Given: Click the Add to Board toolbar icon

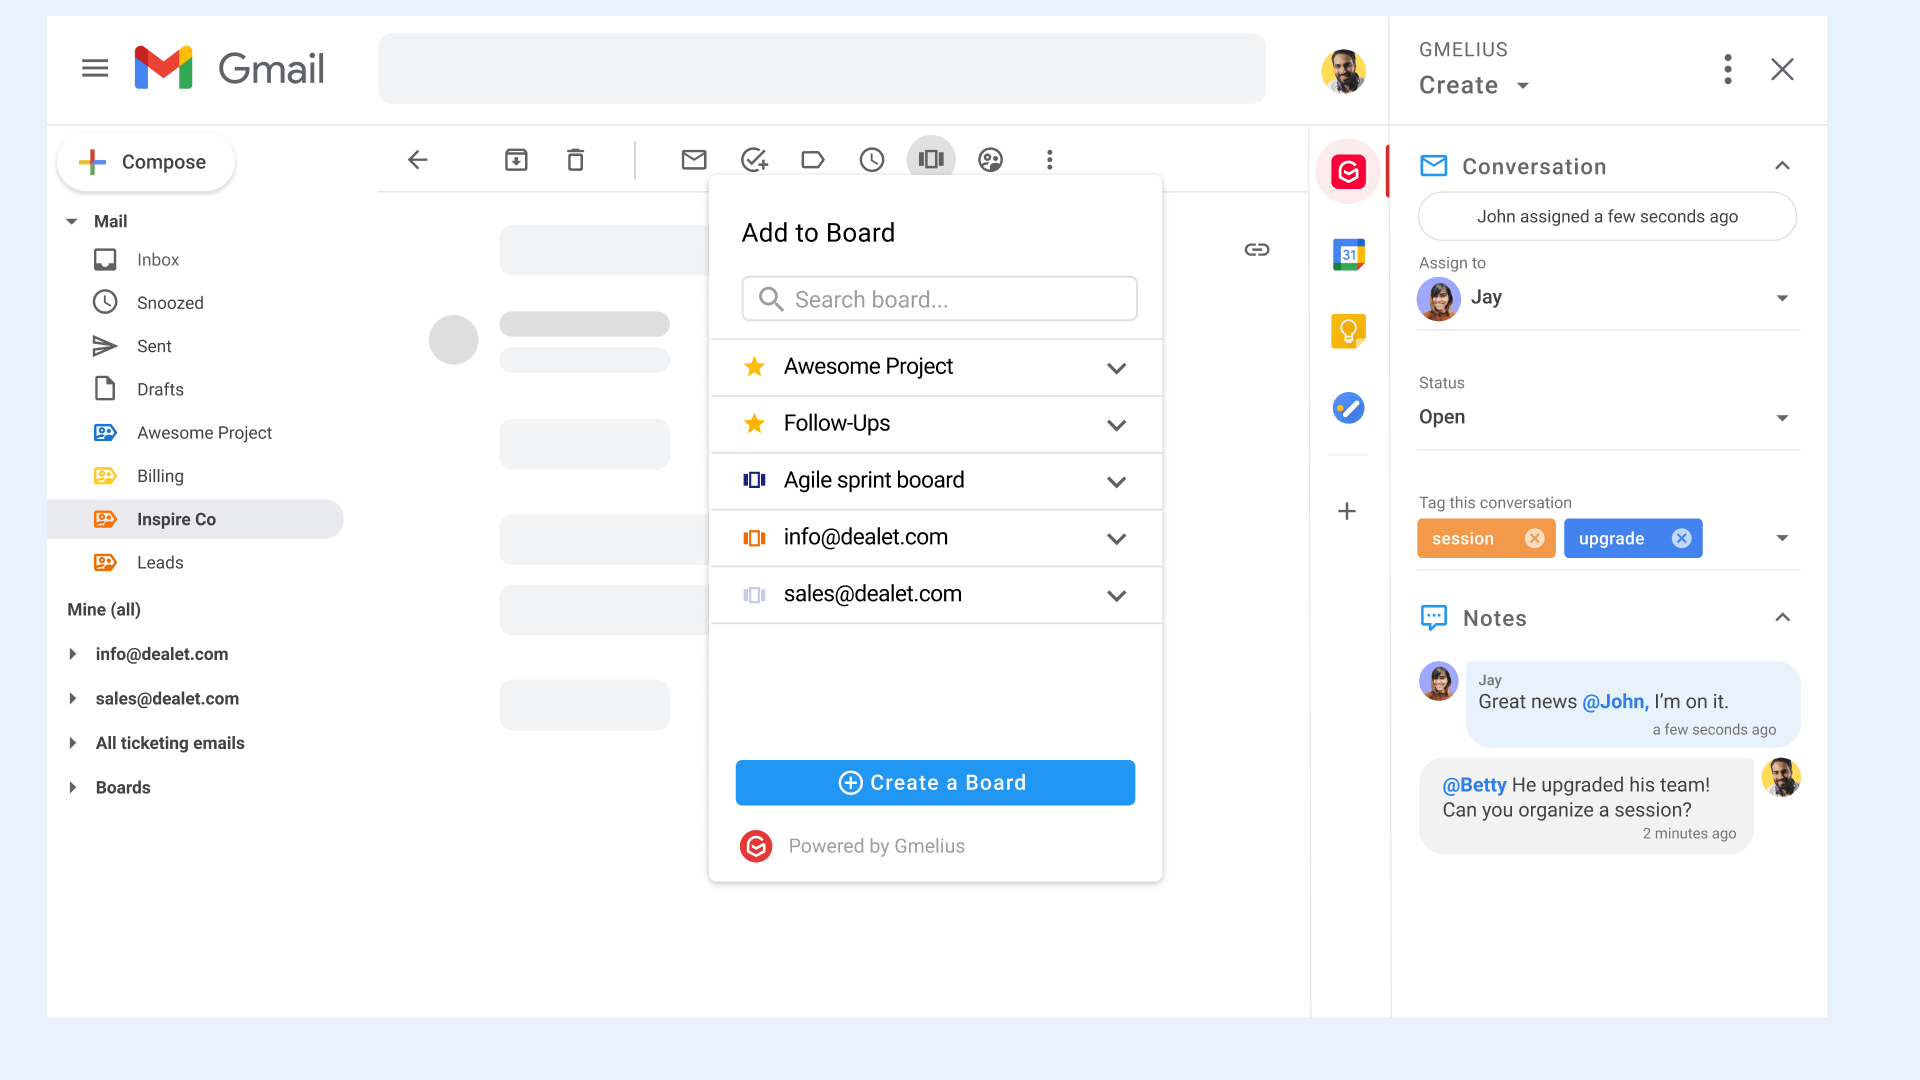Looking at the screenshot, I should click(x=931, y=160).
